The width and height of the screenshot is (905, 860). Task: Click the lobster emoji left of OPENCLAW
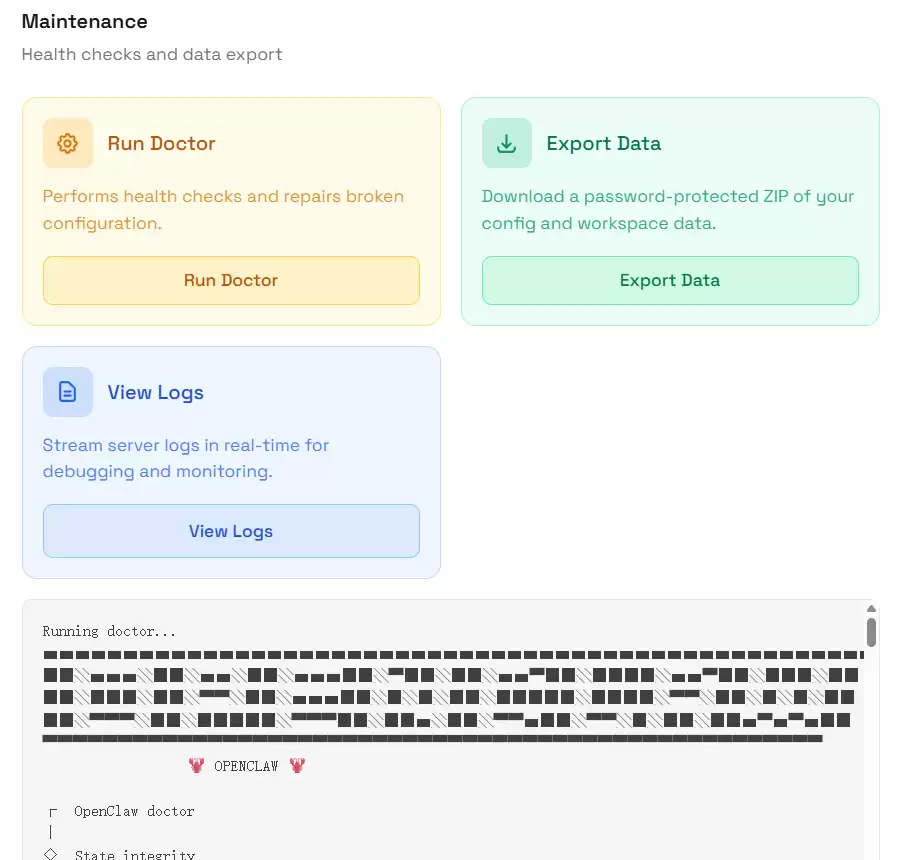pyautogui.click(x=197, y=766)
